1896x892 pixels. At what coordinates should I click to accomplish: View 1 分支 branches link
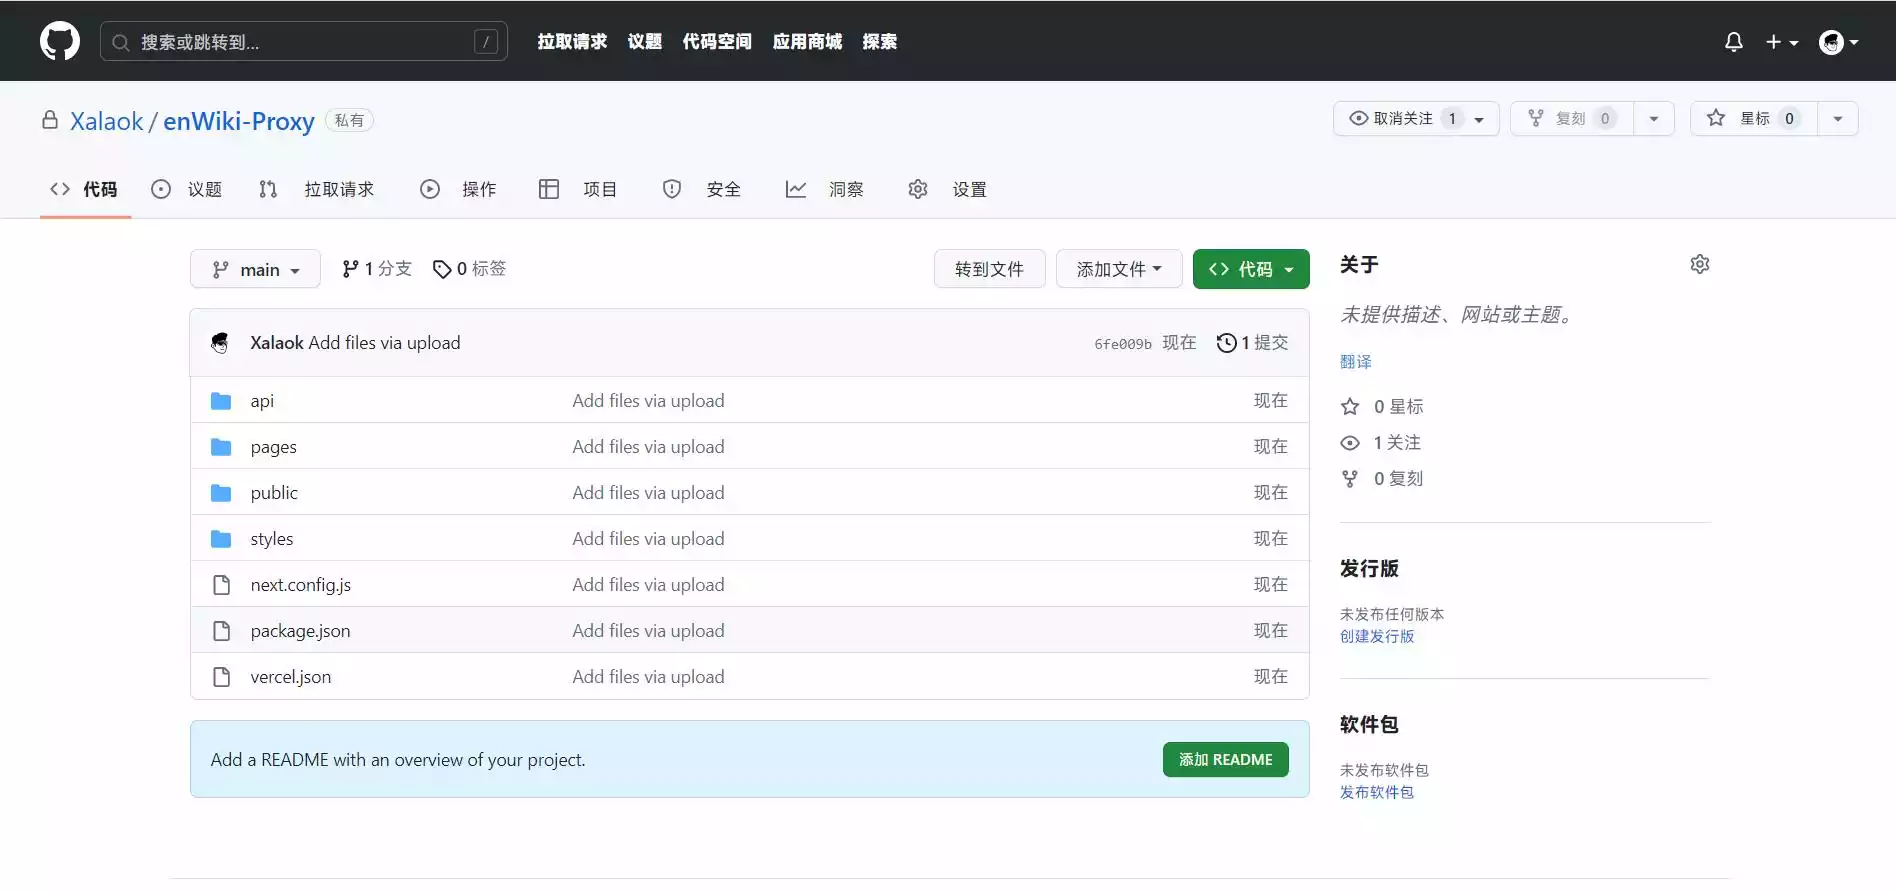click(x=377, y=269)
